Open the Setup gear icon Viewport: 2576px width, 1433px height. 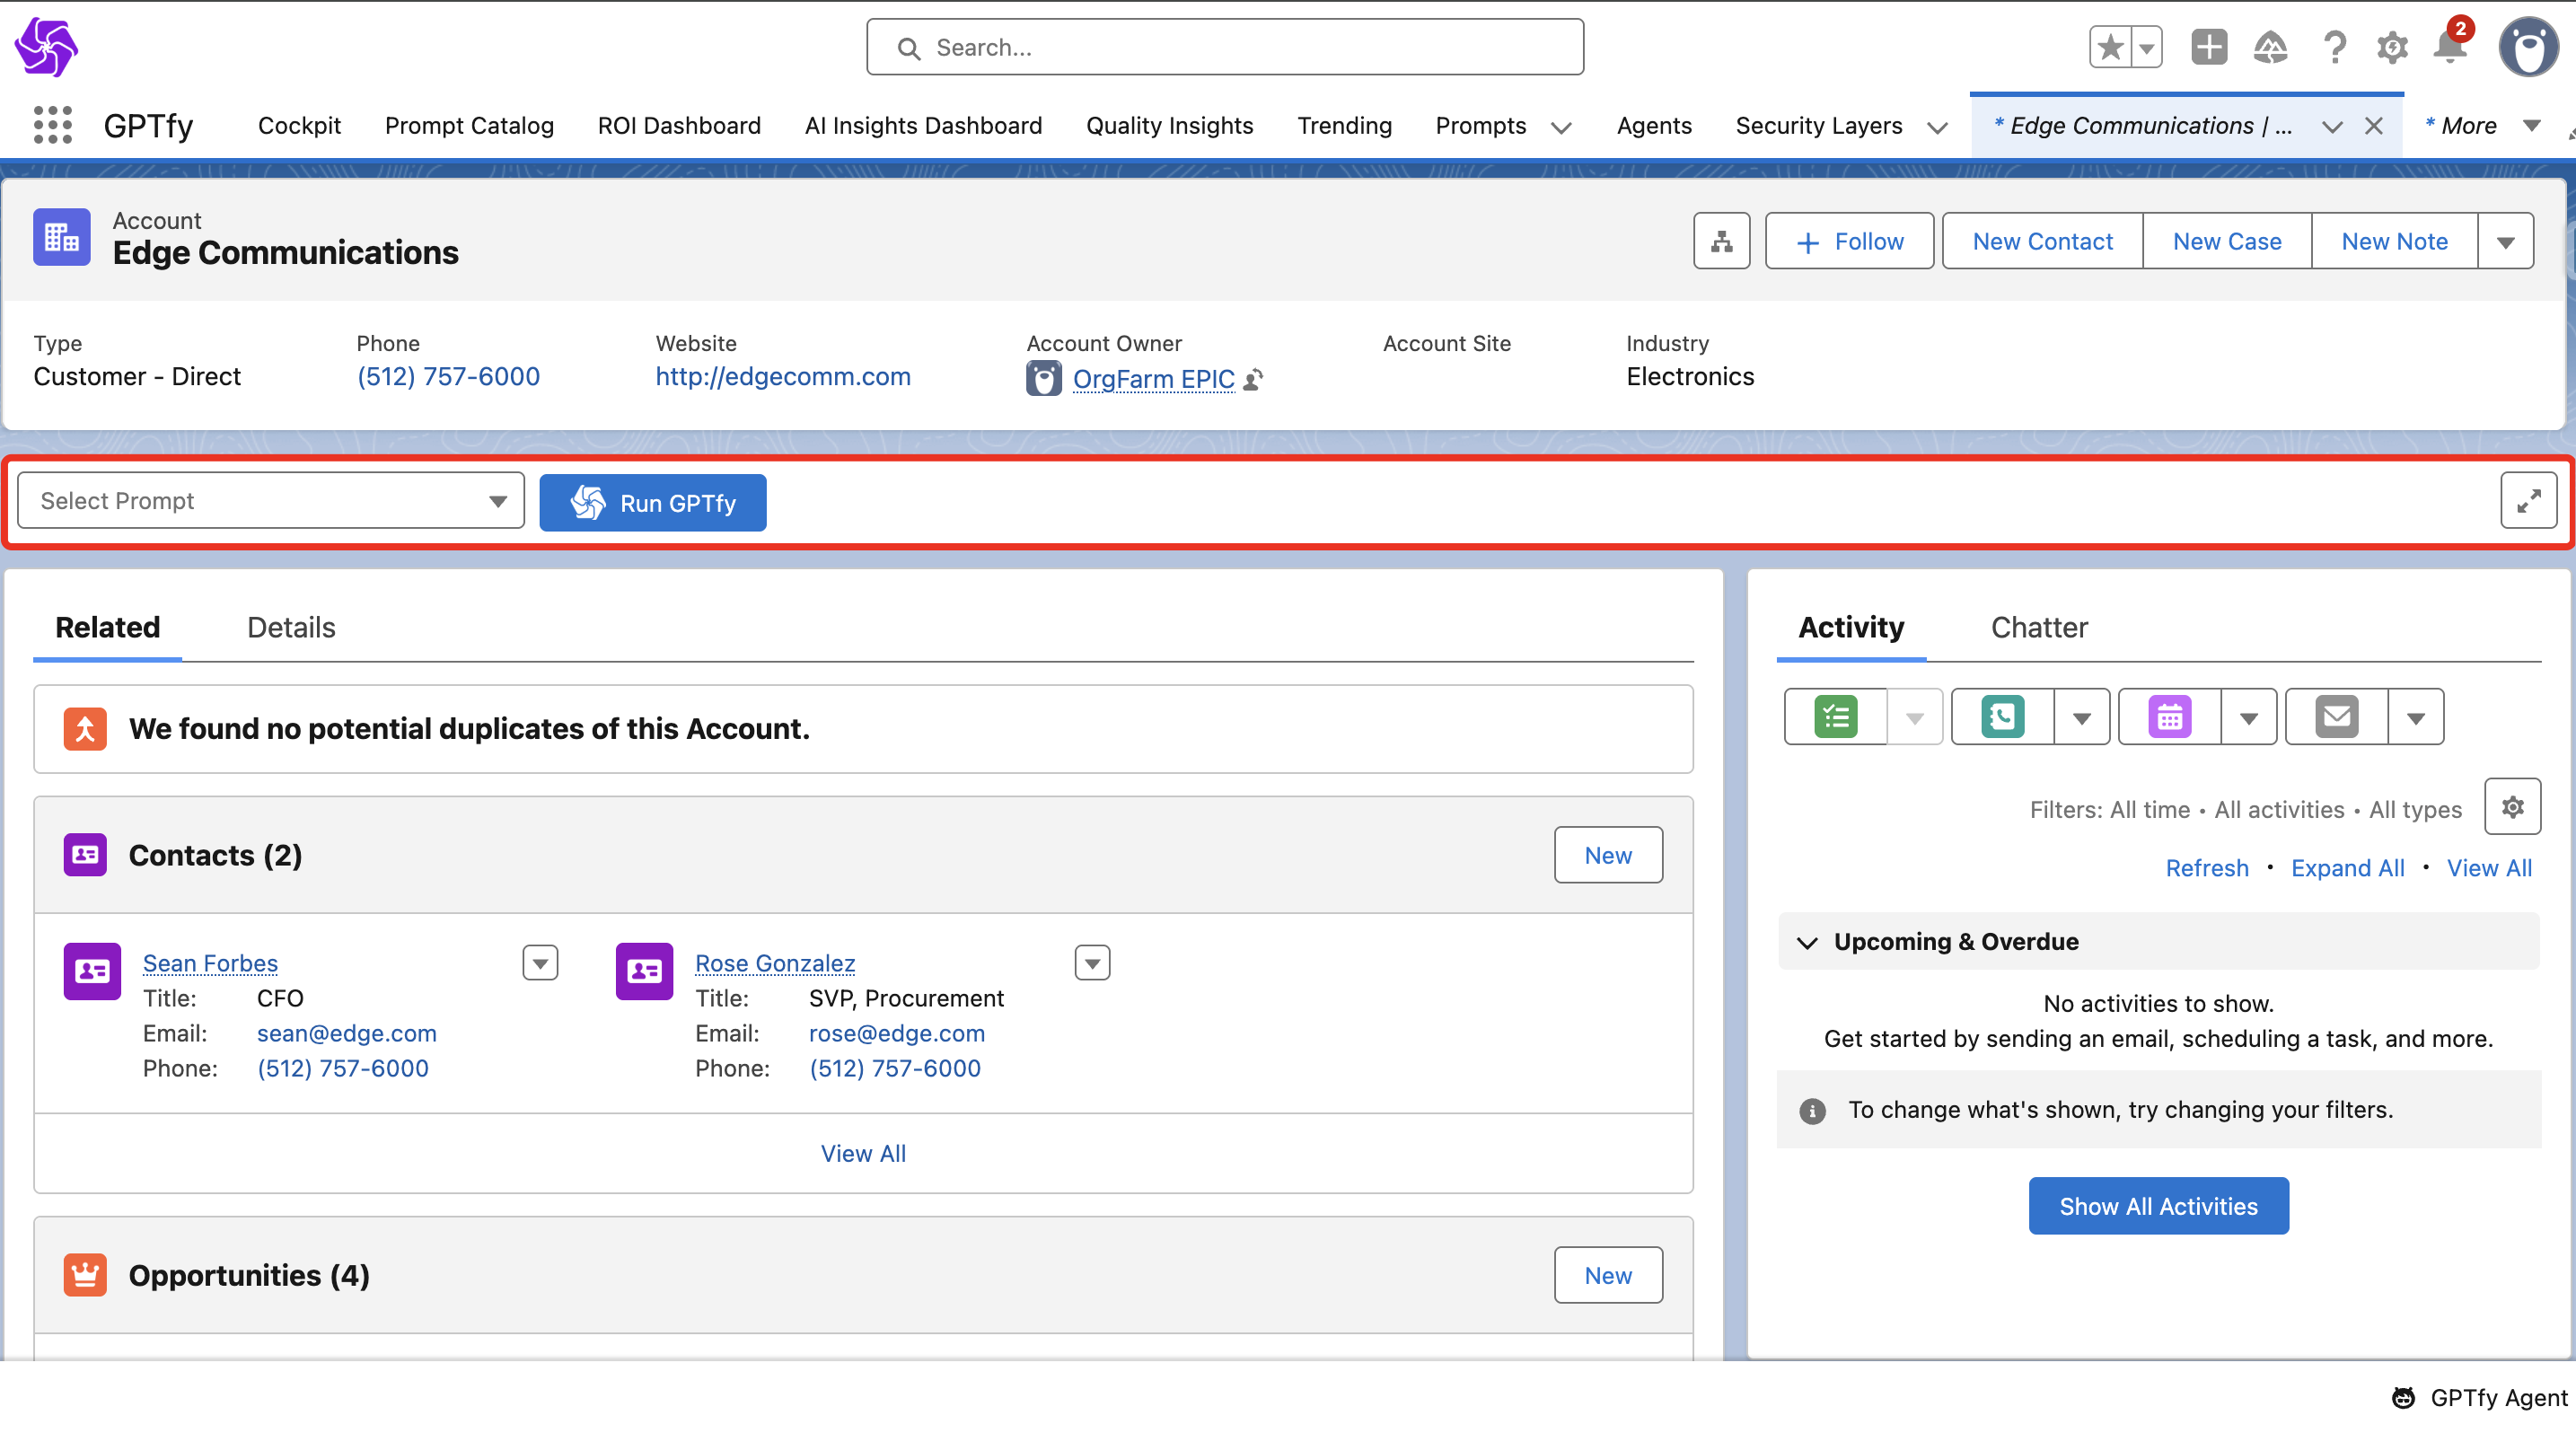[2391, 47]
